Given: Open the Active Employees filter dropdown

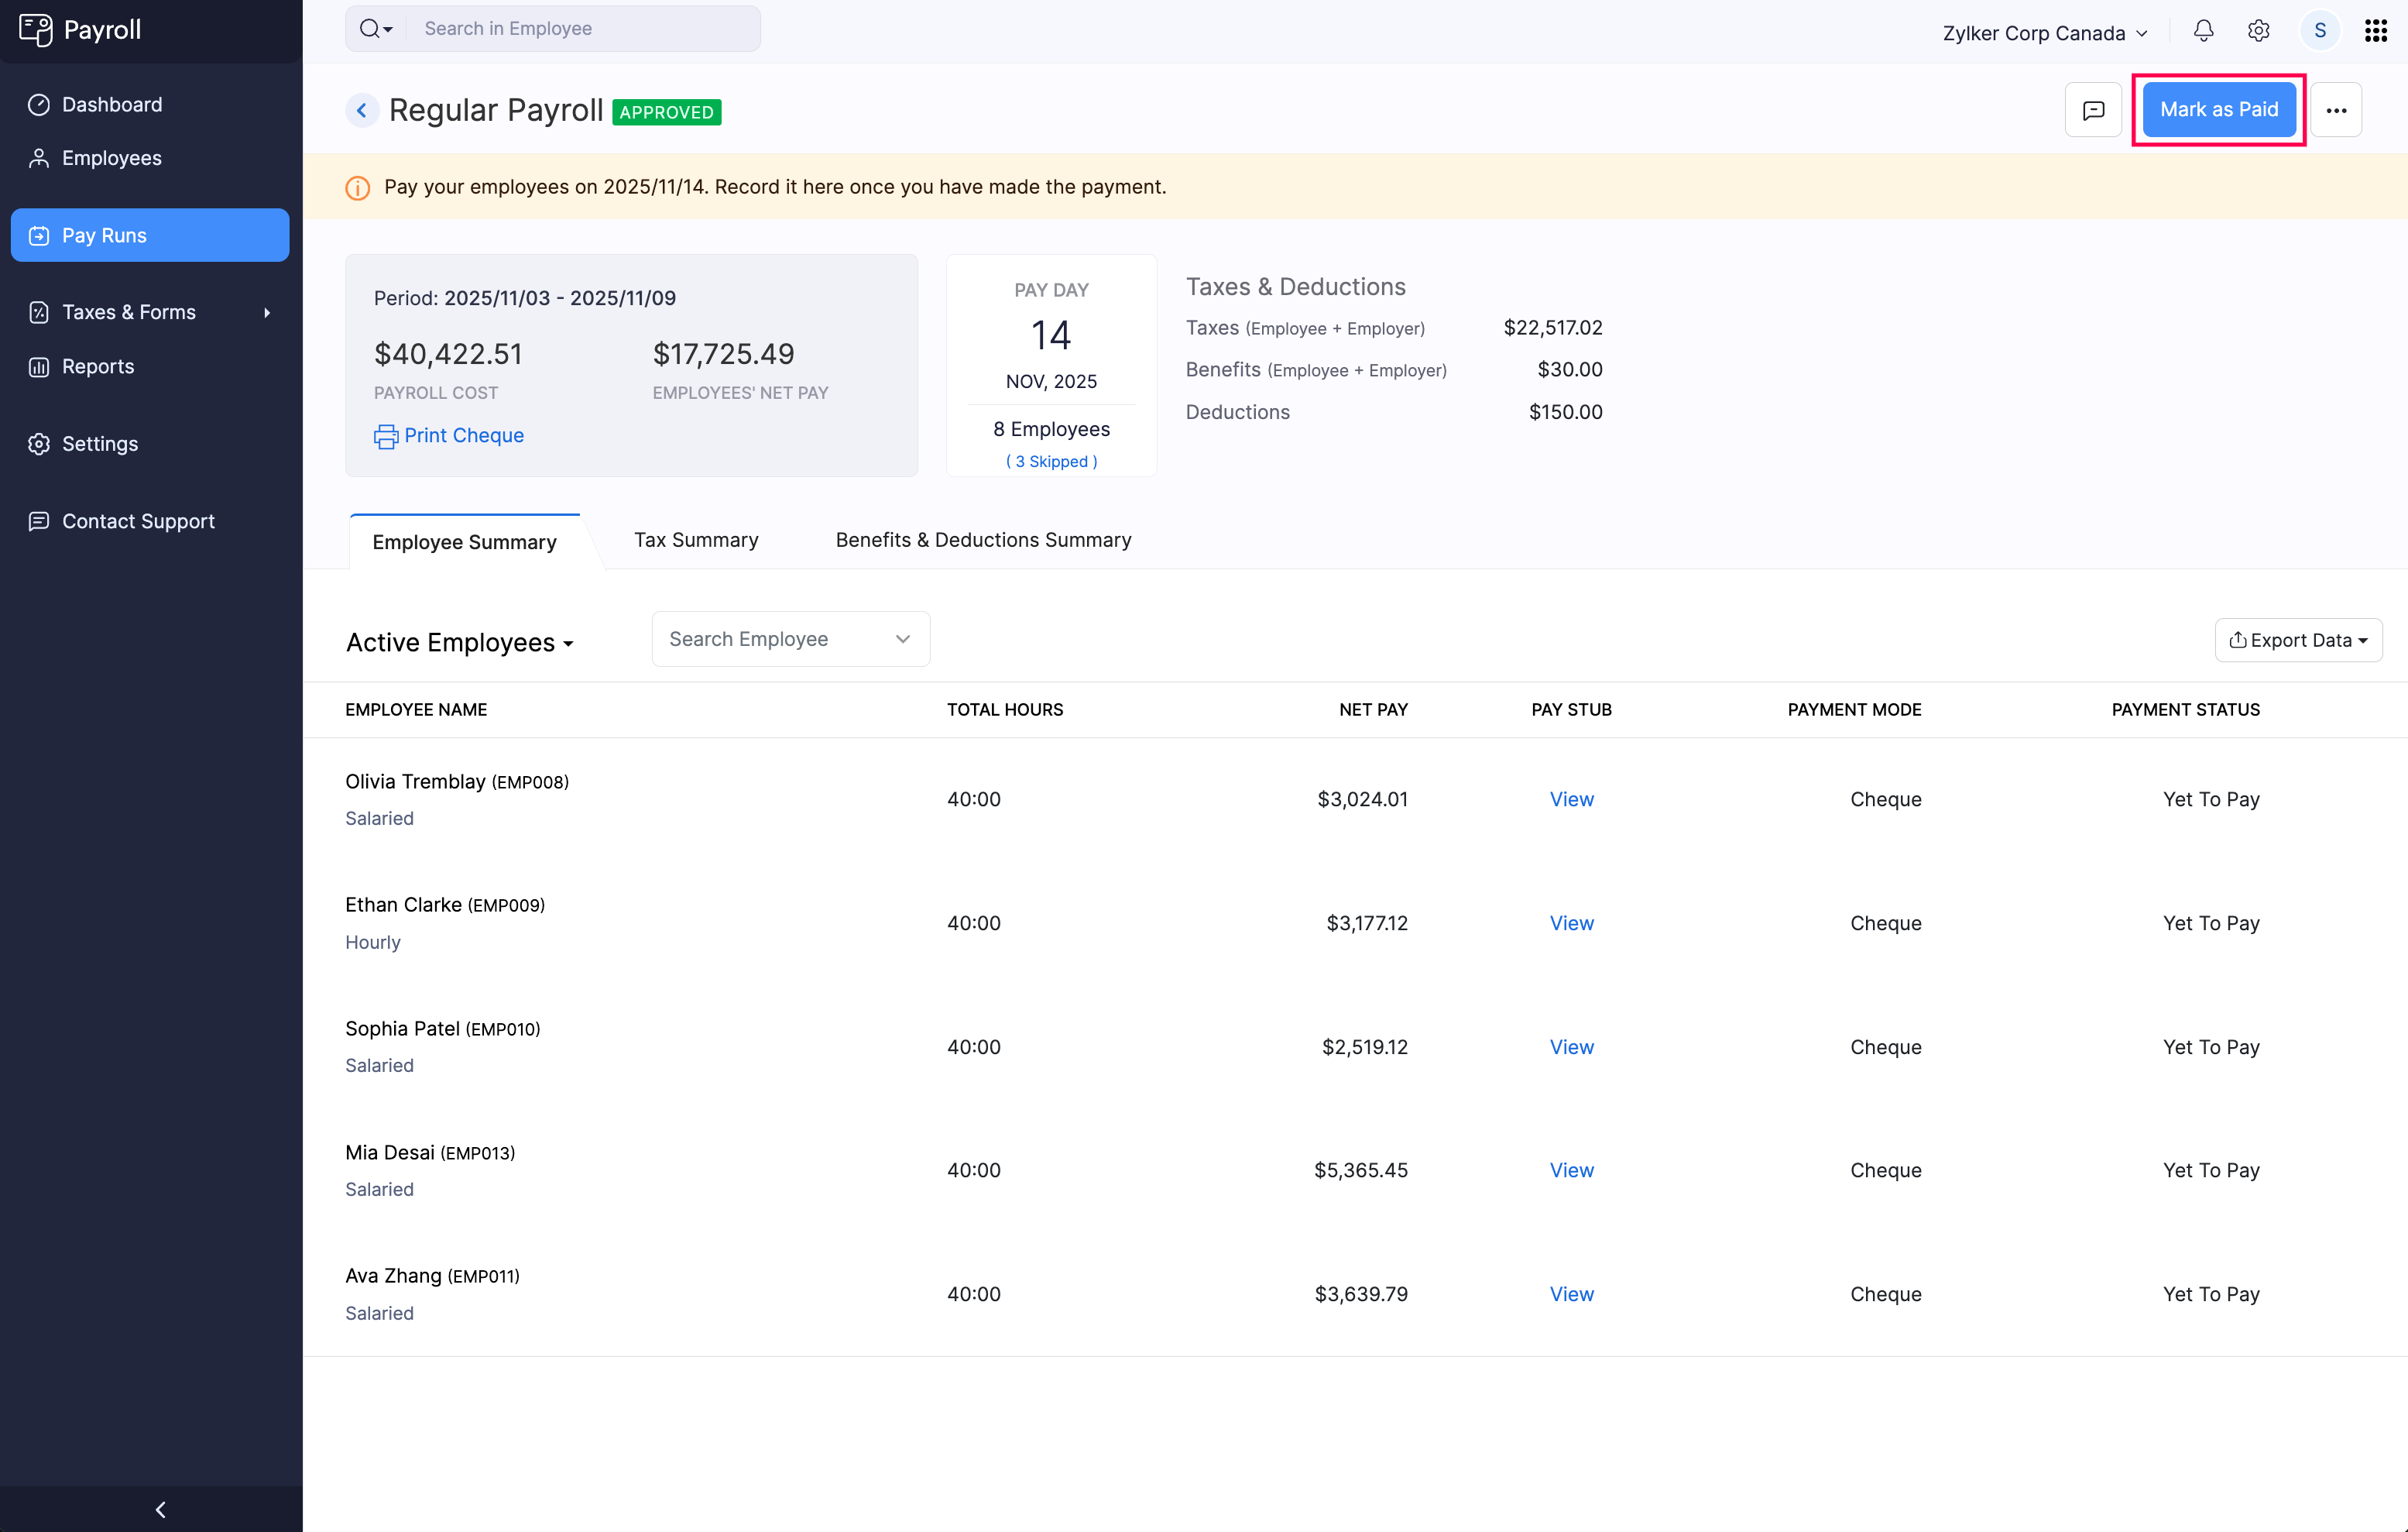Looking at the screenshot, I should (459, 642).
